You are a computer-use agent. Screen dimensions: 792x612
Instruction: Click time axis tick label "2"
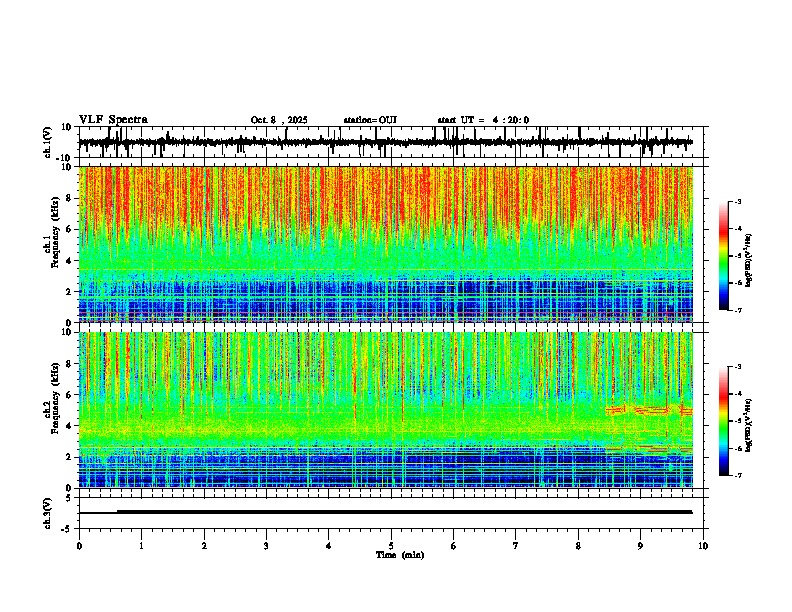[x=204, y=546]
